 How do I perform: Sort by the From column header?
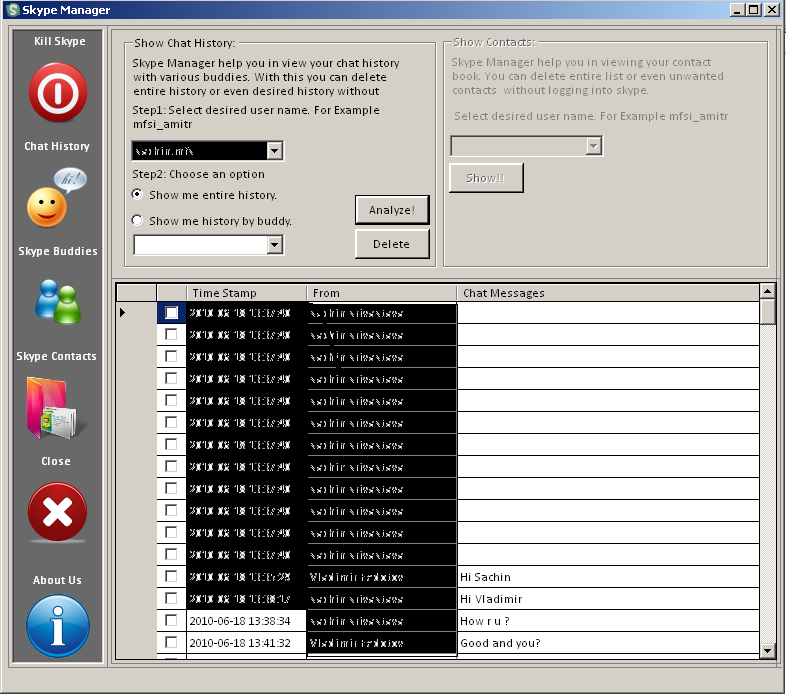[381, 293]
